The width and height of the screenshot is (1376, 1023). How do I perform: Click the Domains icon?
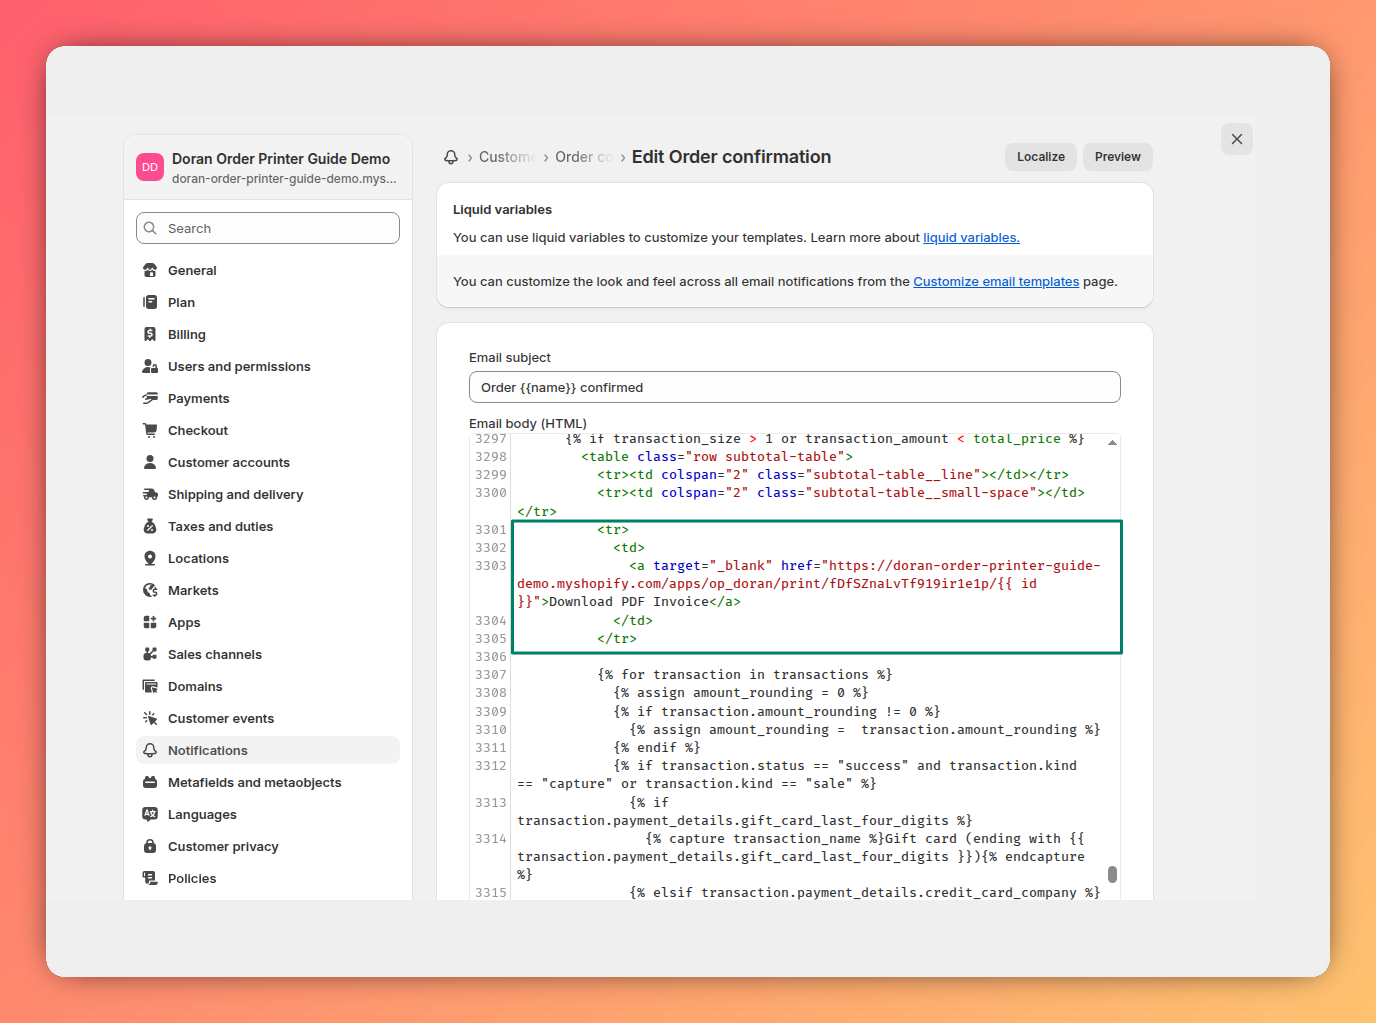(x=150, y=686)
